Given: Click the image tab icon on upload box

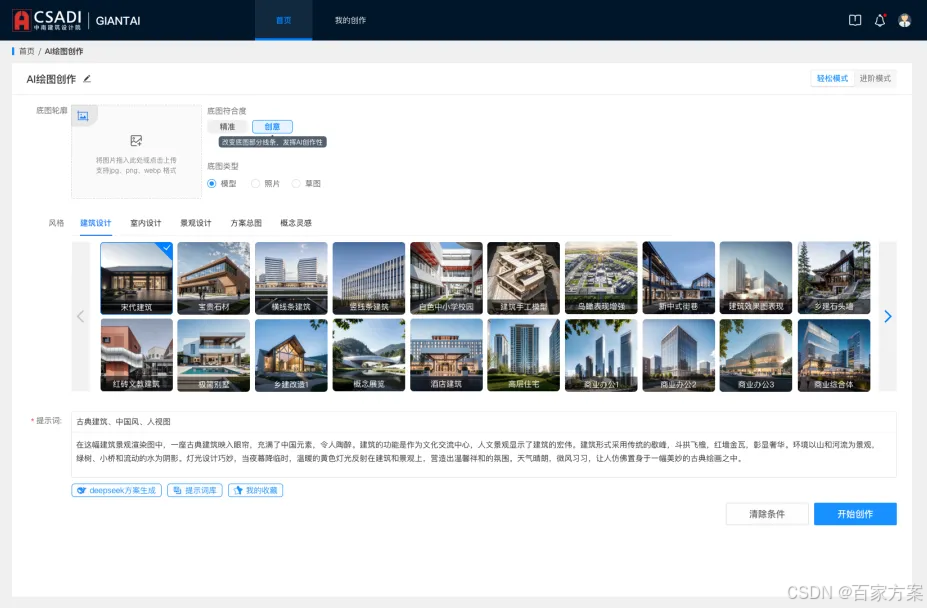Looking at the screenshot, I should [83, 116].
